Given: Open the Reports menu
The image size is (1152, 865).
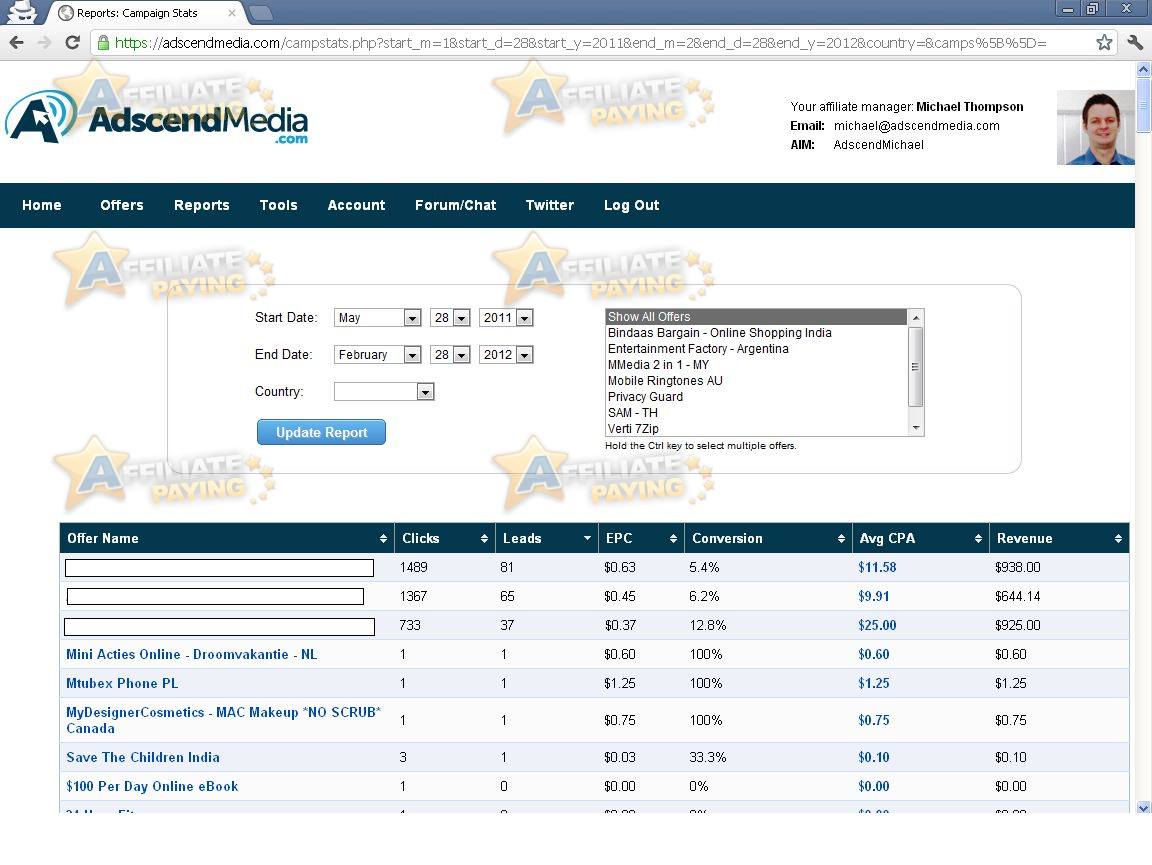Looking at the screenshot, I should point(201,205).
